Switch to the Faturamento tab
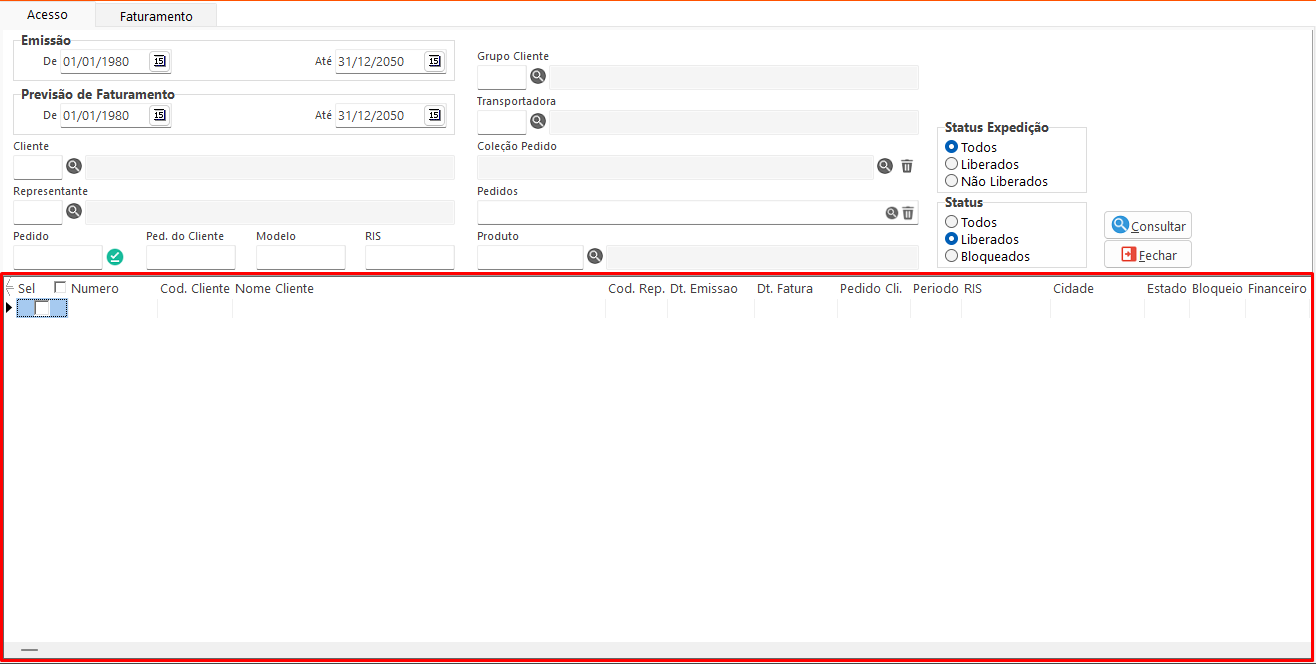 point(156,16)
